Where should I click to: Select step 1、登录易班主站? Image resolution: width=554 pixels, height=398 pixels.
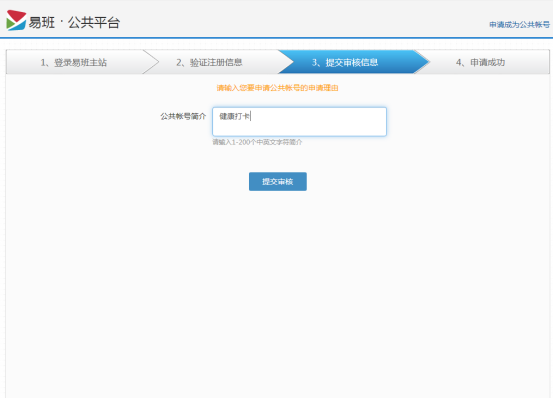point(73,62)
